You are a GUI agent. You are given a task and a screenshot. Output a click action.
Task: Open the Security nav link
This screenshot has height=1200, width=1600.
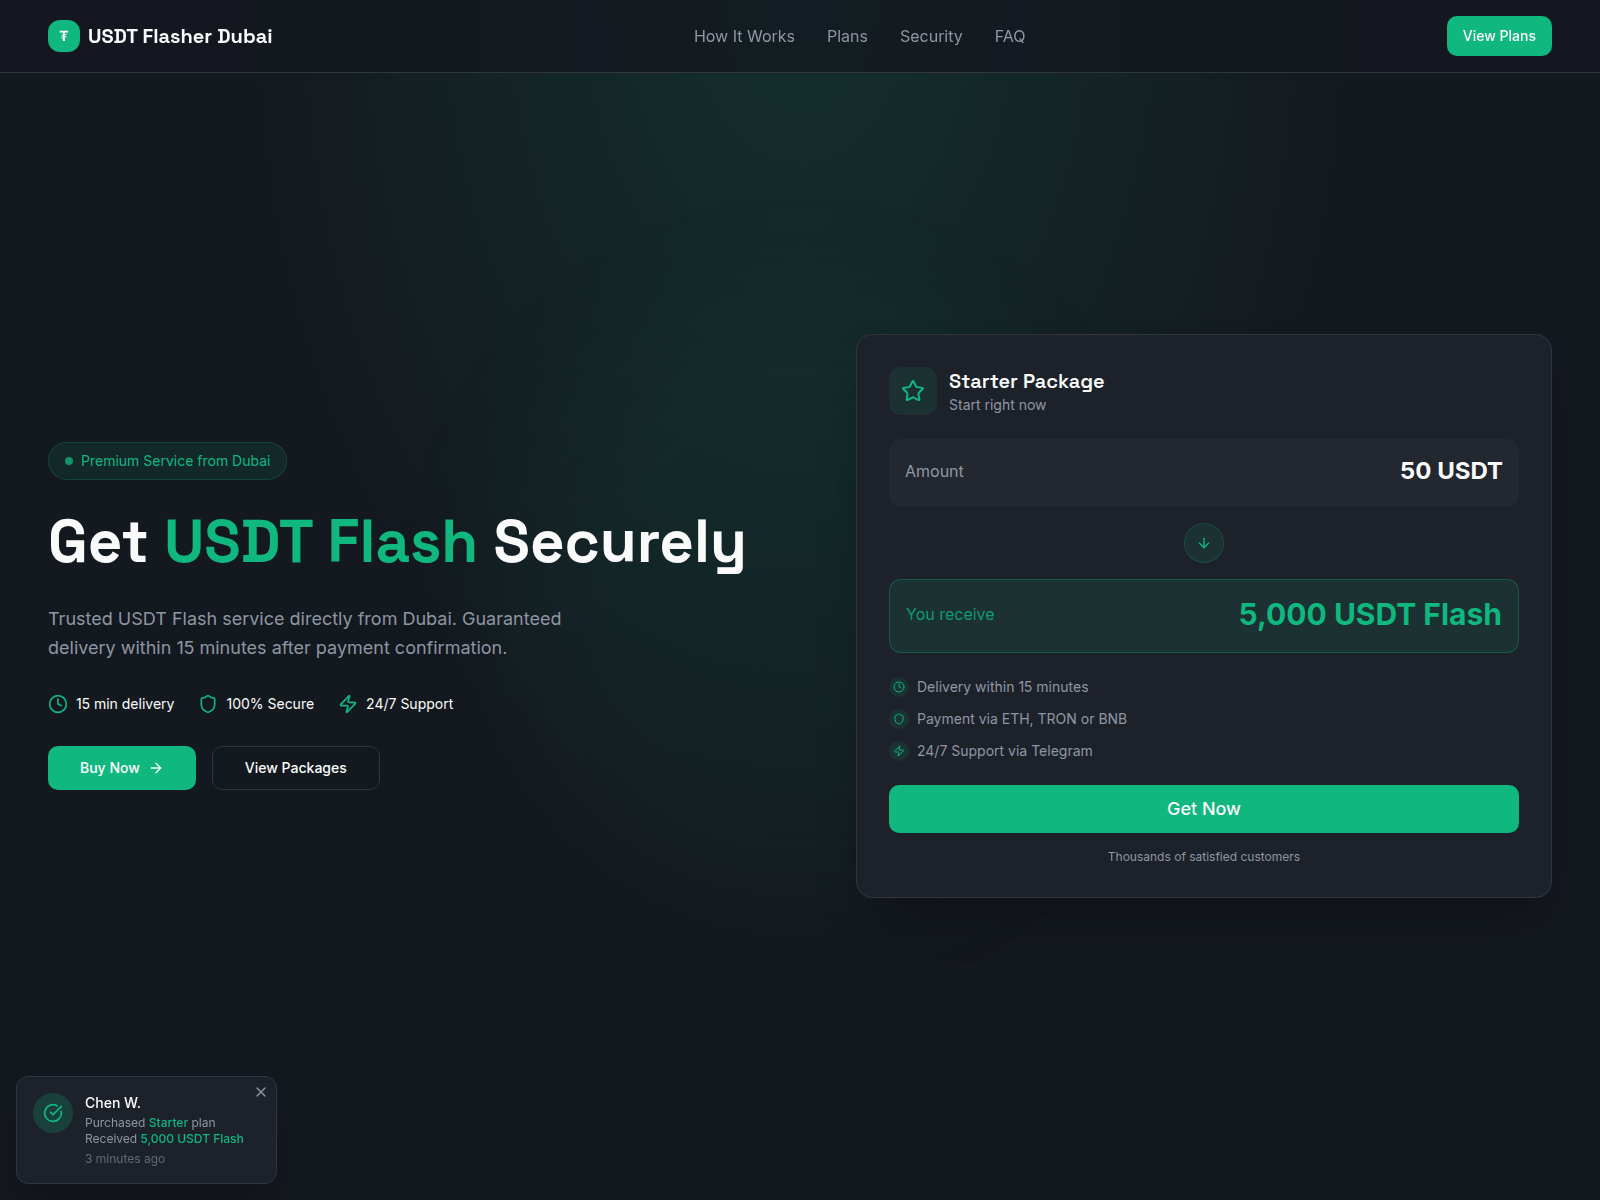point(931,36)
